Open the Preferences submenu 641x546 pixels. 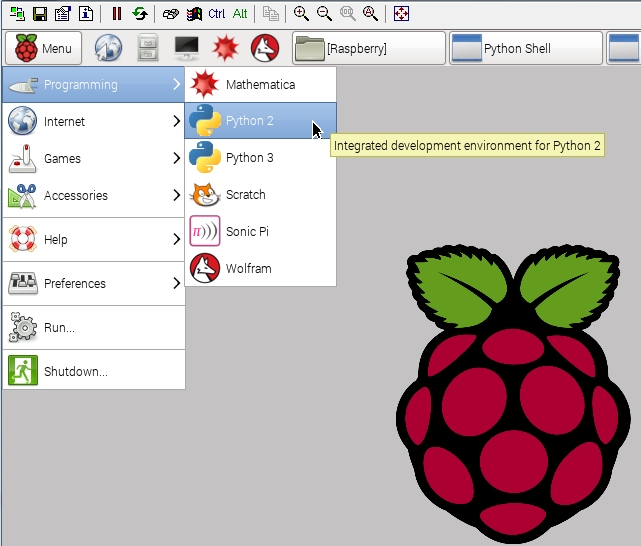(x=93, y=284)
